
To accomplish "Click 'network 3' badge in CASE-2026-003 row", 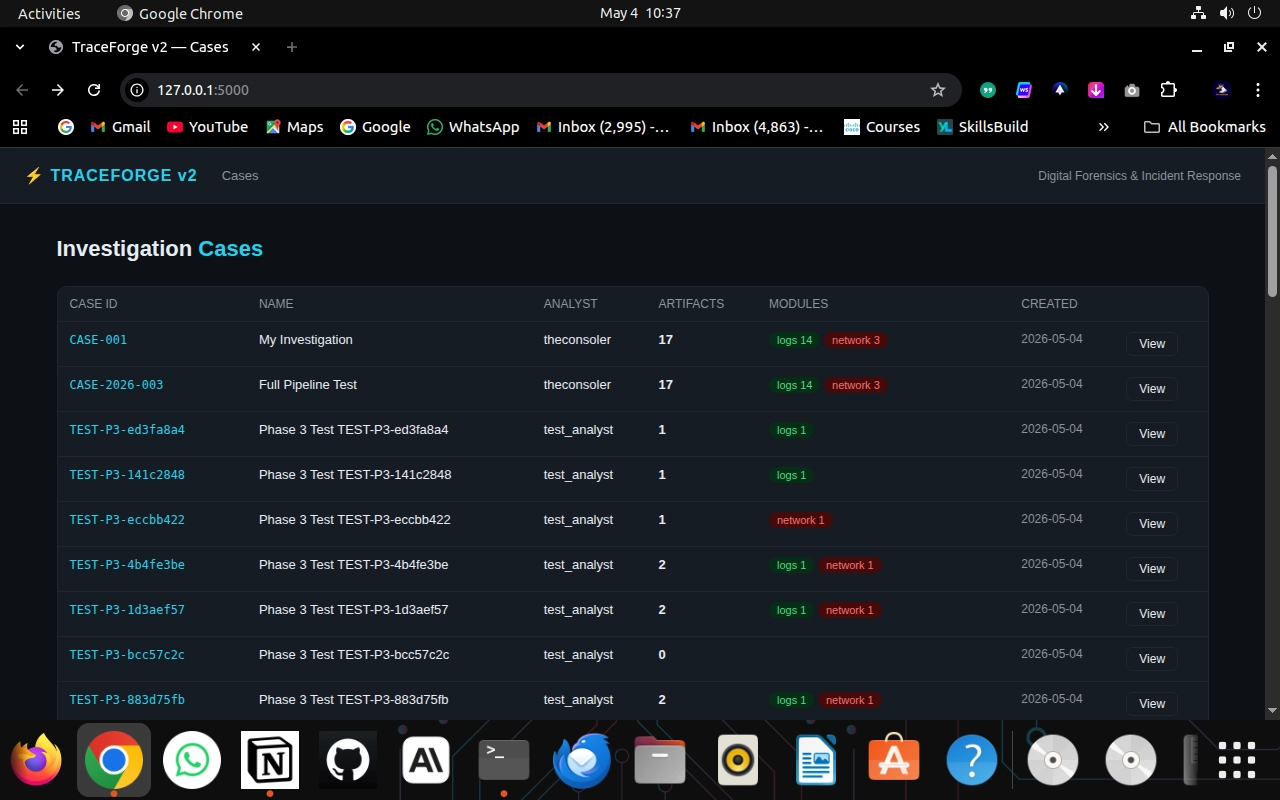I will [x=856, y=385].
